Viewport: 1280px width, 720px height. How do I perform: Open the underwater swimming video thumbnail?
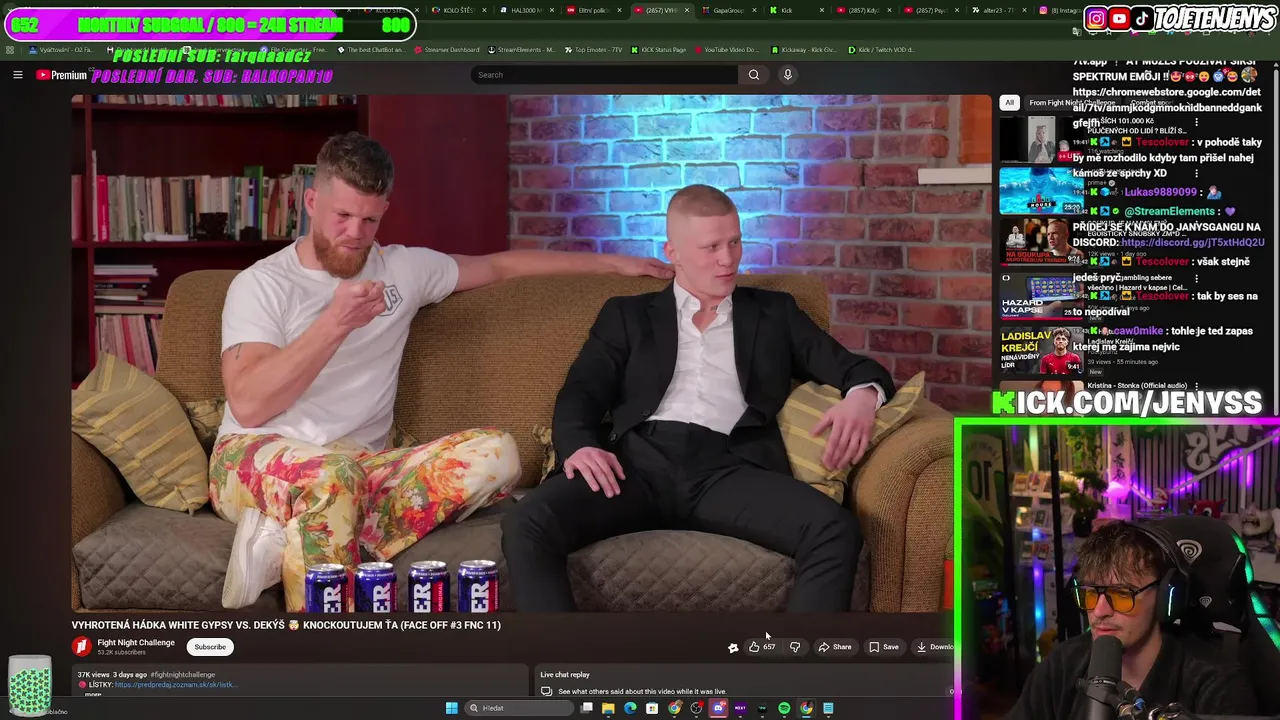[x=1041, y=189]
